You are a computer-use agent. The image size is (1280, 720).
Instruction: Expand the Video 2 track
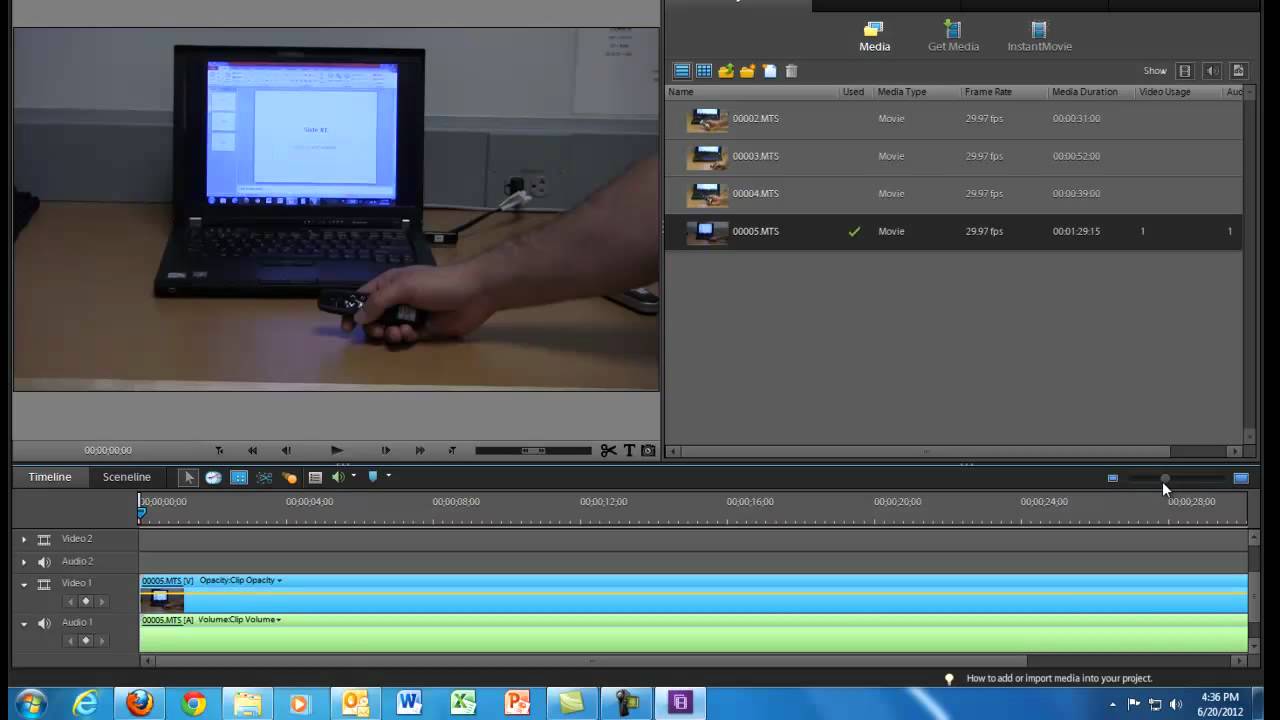(24, 539)
